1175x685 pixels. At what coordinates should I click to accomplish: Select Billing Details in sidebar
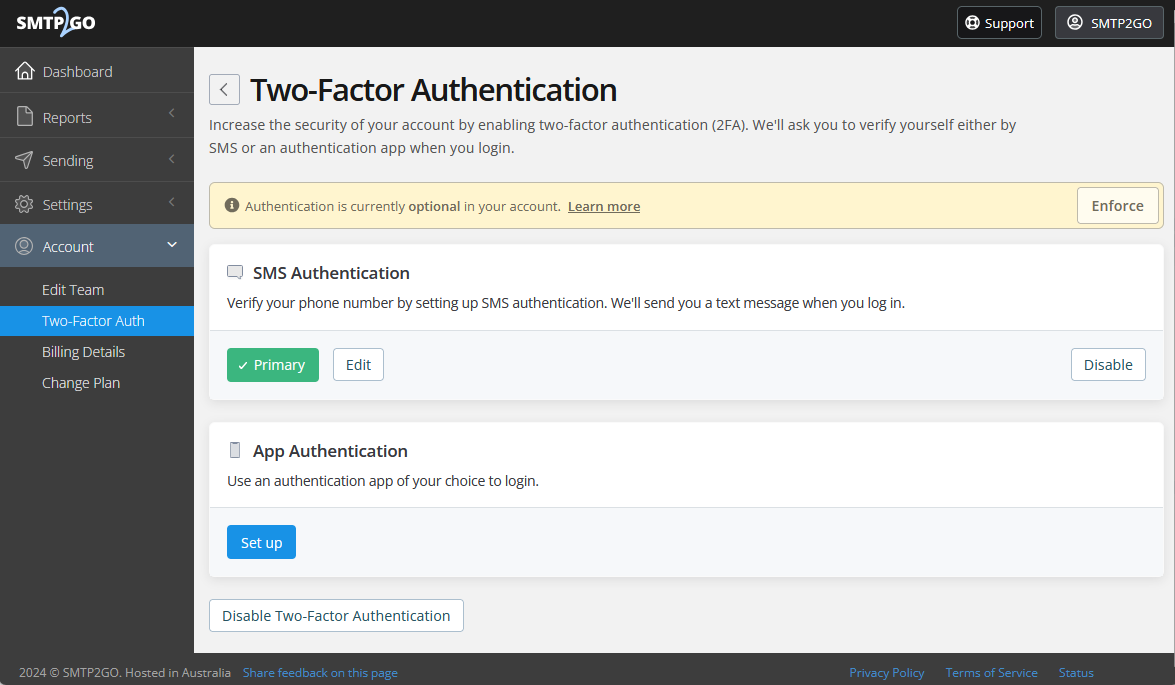(x=83, y=352)
